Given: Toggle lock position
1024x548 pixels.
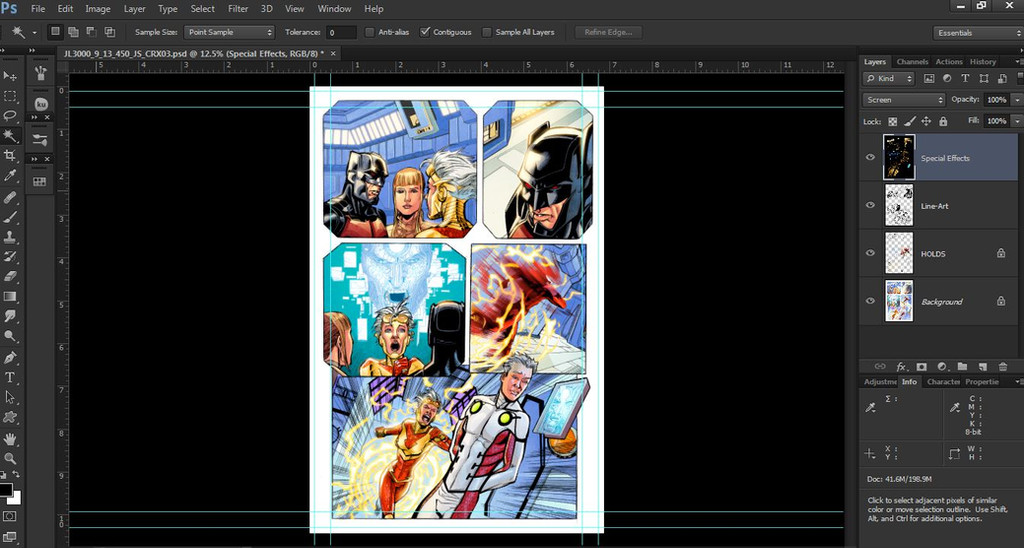Looking at the screenshot, I should coord(926,121).
